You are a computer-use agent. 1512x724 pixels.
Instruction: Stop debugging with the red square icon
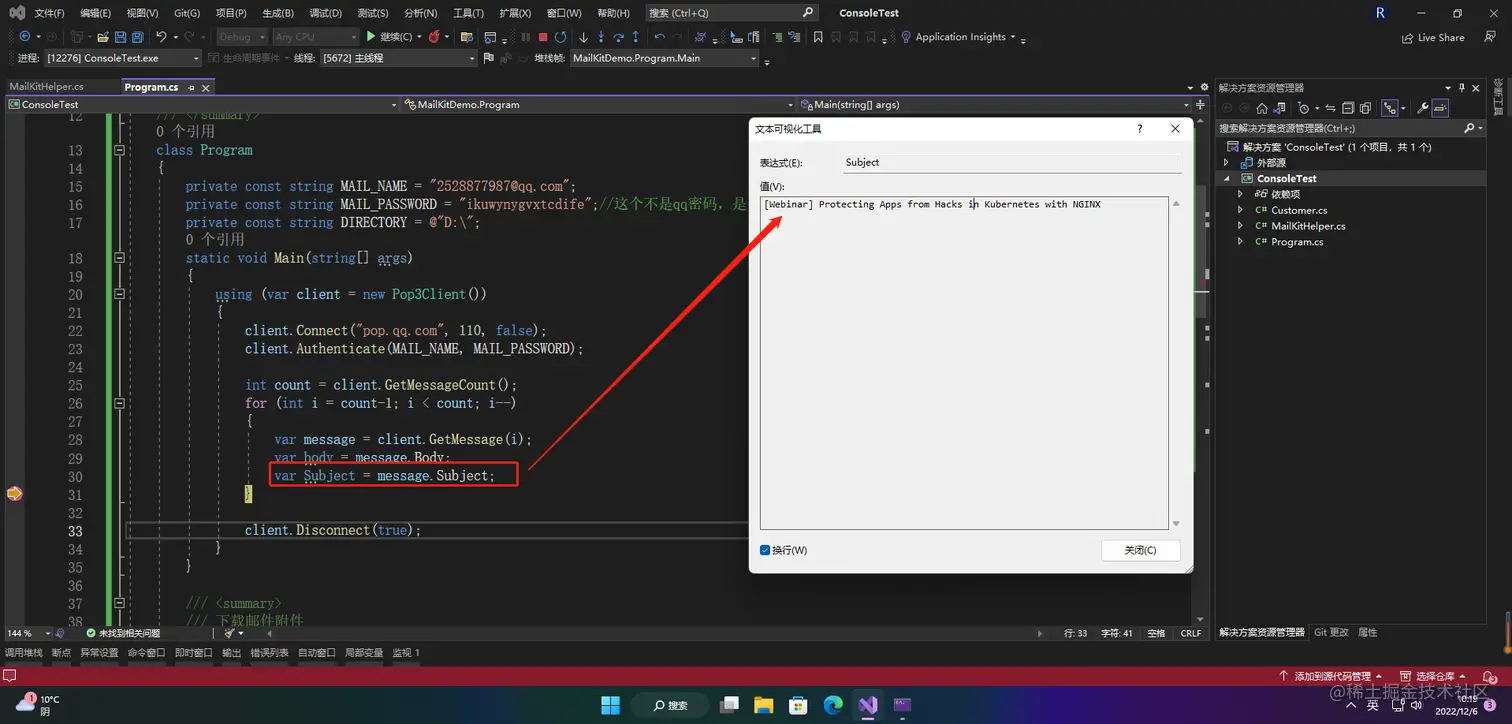click(543, 37)
